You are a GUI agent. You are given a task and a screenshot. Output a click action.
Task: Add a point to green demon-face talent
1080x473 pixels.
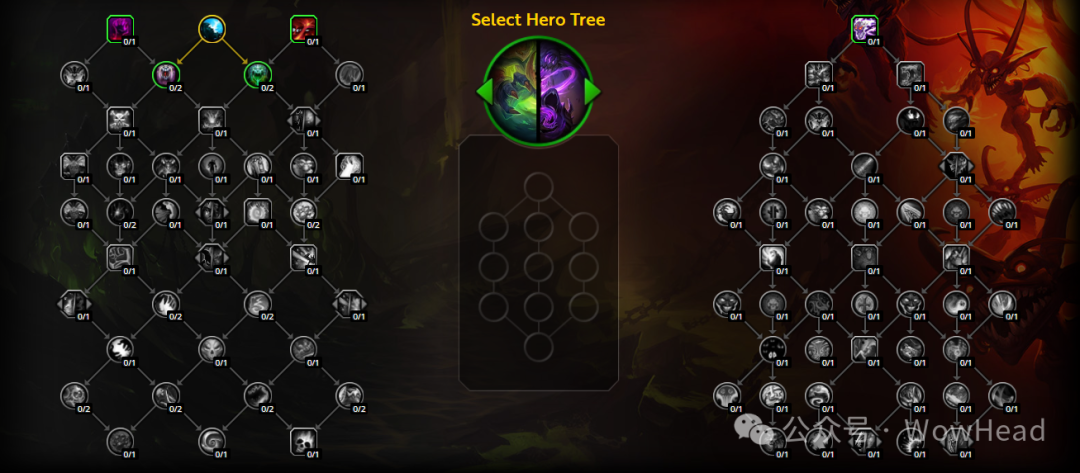coord(258,74)
